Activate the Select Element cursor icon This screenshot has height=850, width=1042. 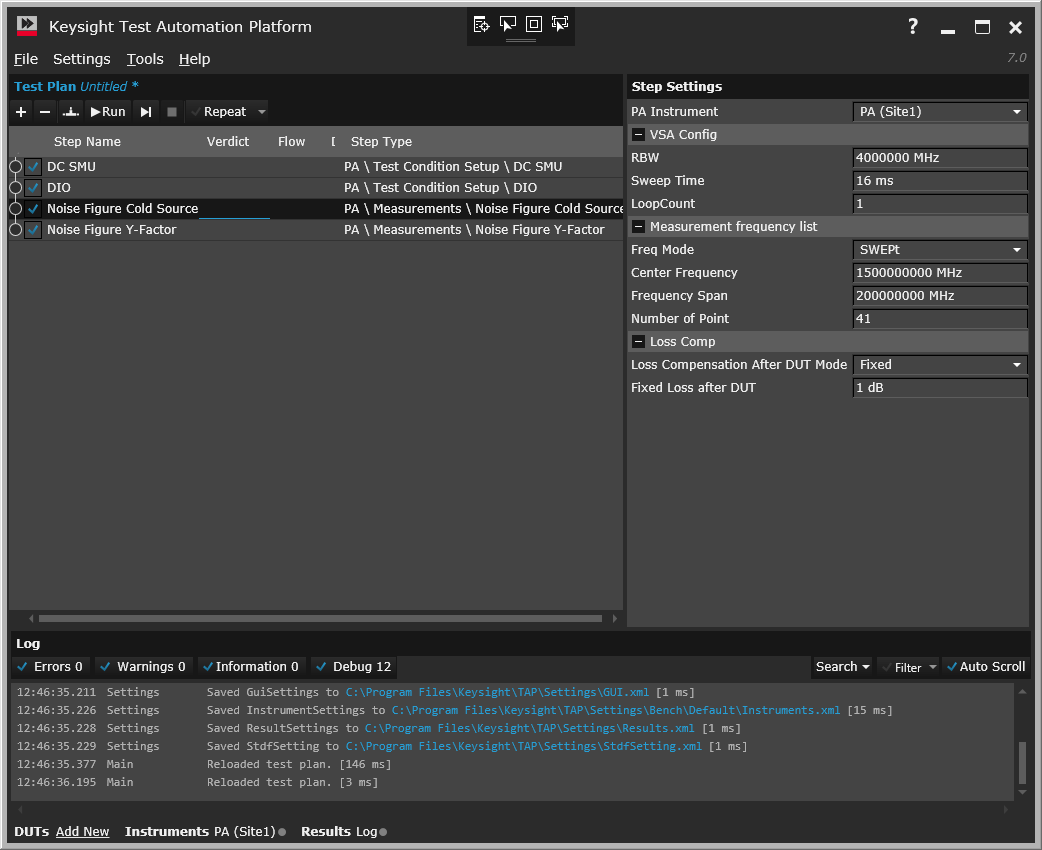point(508,25)
